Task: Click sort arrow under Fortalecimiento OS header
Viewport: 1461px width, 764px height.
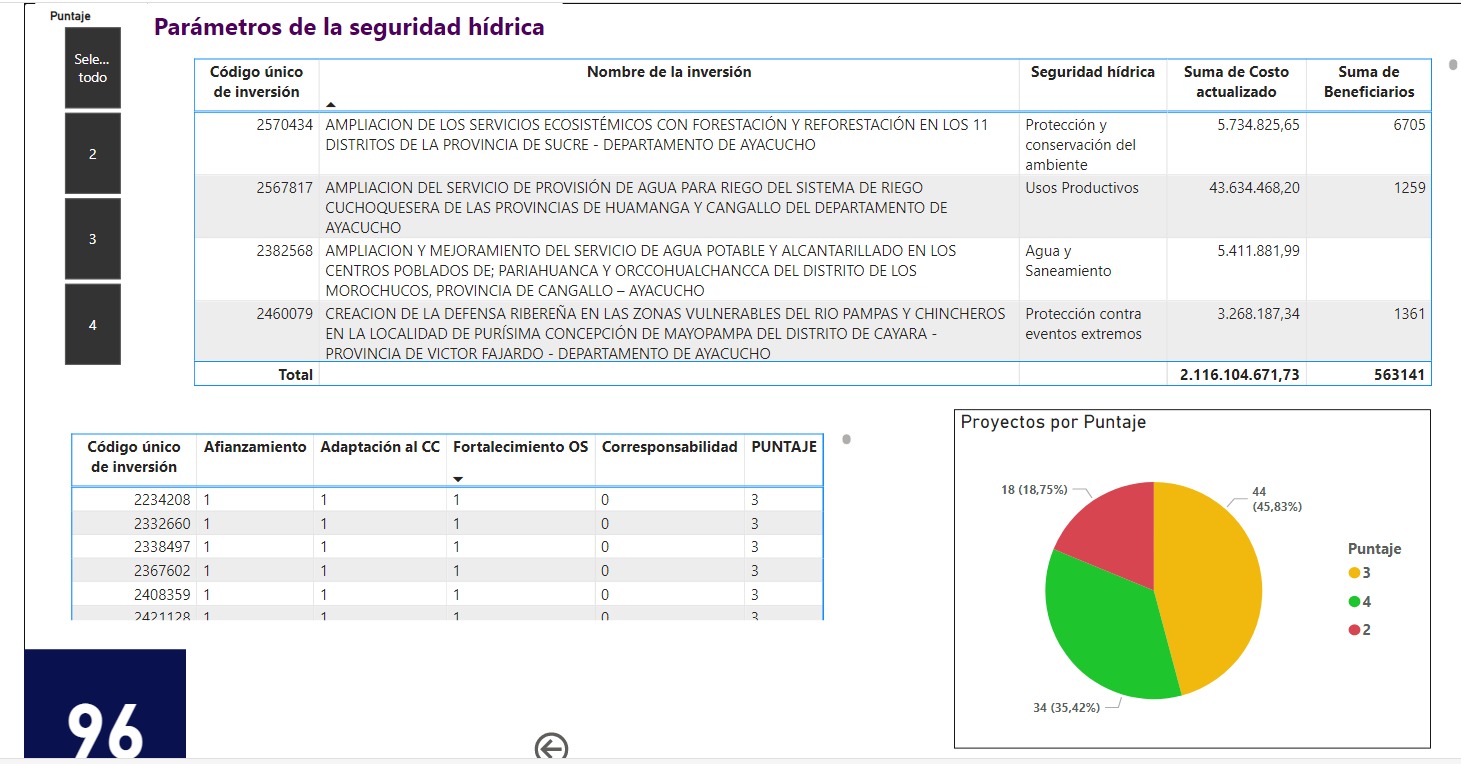Action: point(458,479)
